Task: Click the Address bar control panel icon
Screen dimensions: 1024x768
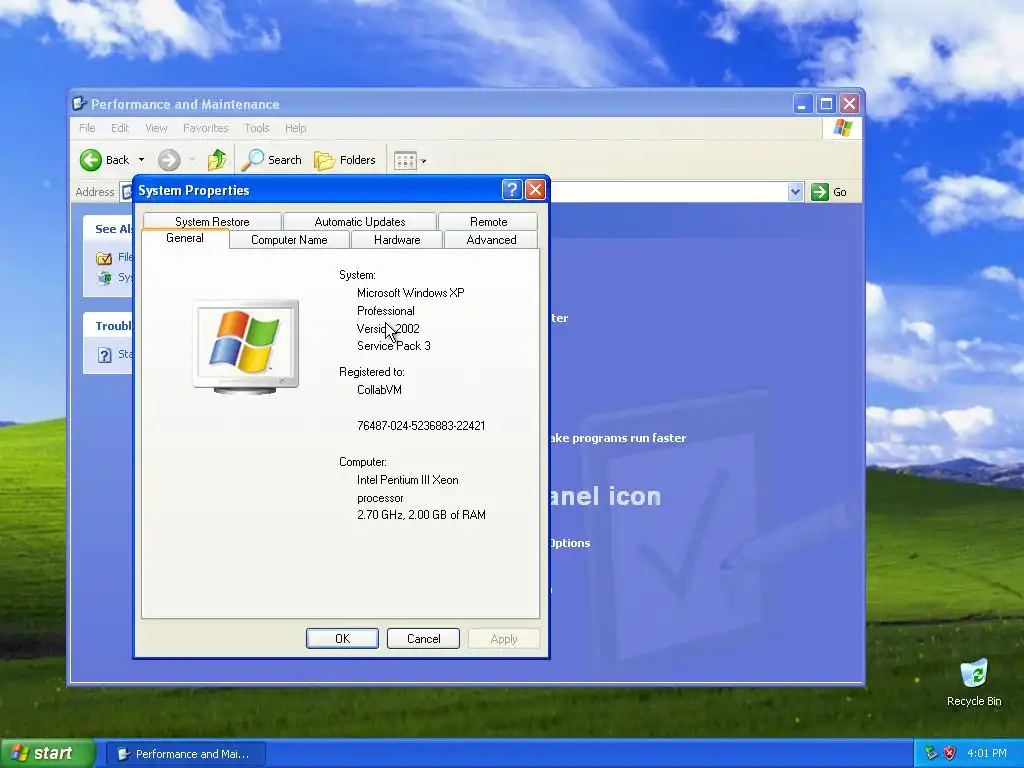Action: pyautogui.click(x=127, y=192)
